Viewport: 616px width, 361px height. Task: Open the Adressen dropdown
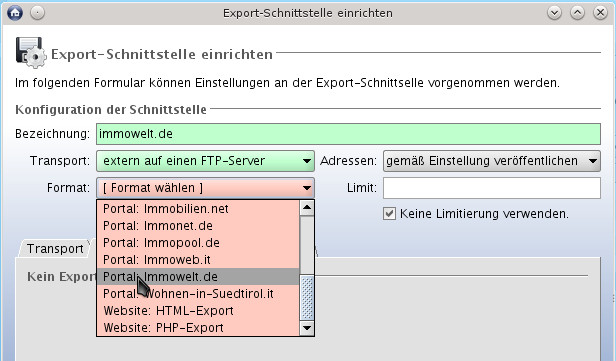pyautogui.click(x=492, y=161)
